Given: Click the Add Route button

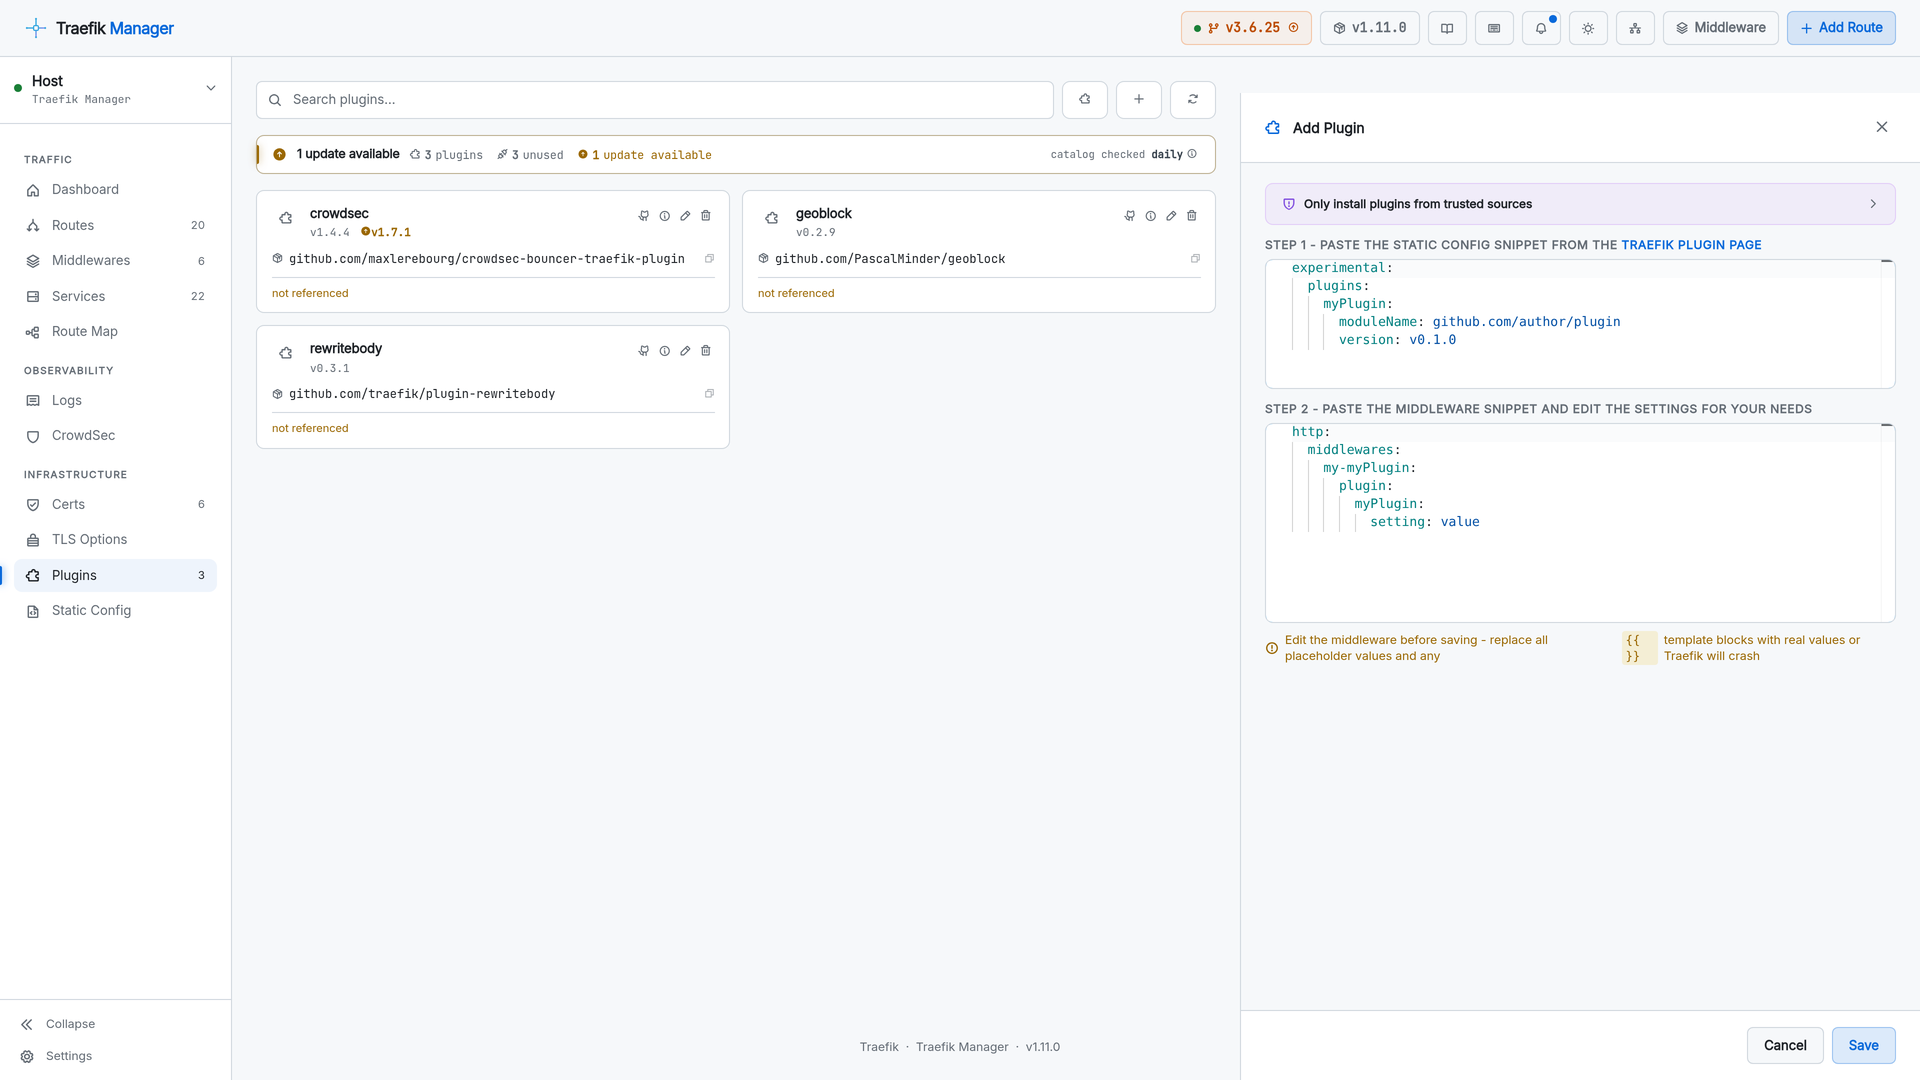Looking at the screenshot, I should tap(1841, 28).
